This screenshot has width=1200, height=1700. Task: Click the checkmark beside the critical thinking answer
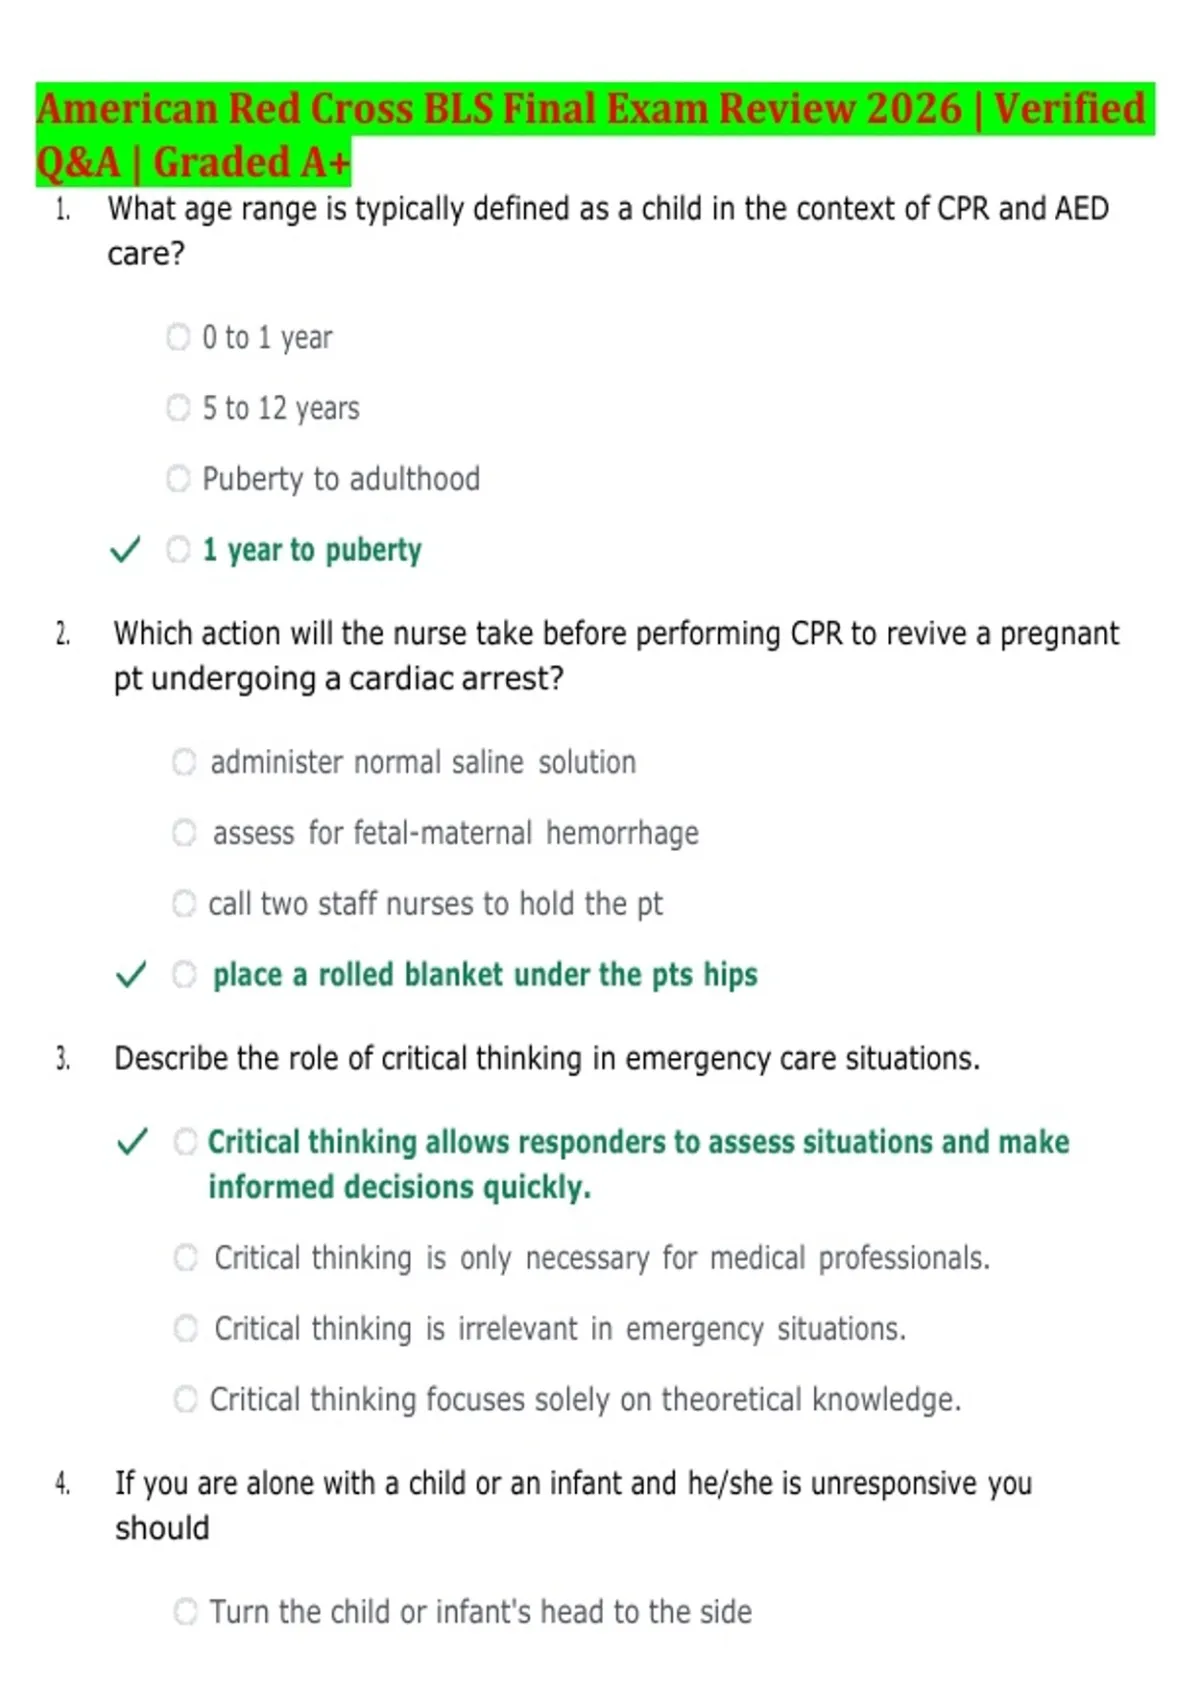[x=133, y=1142]
